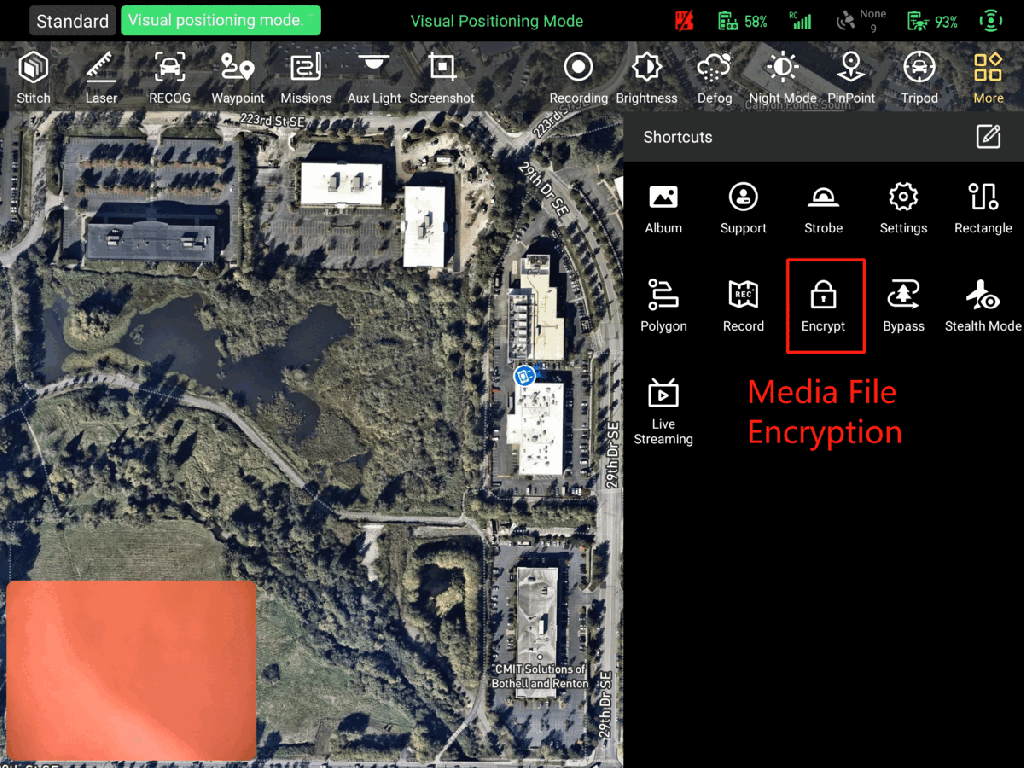Switch the Strobe light on
Screen dimensions: 1024x768
[823, 208]
